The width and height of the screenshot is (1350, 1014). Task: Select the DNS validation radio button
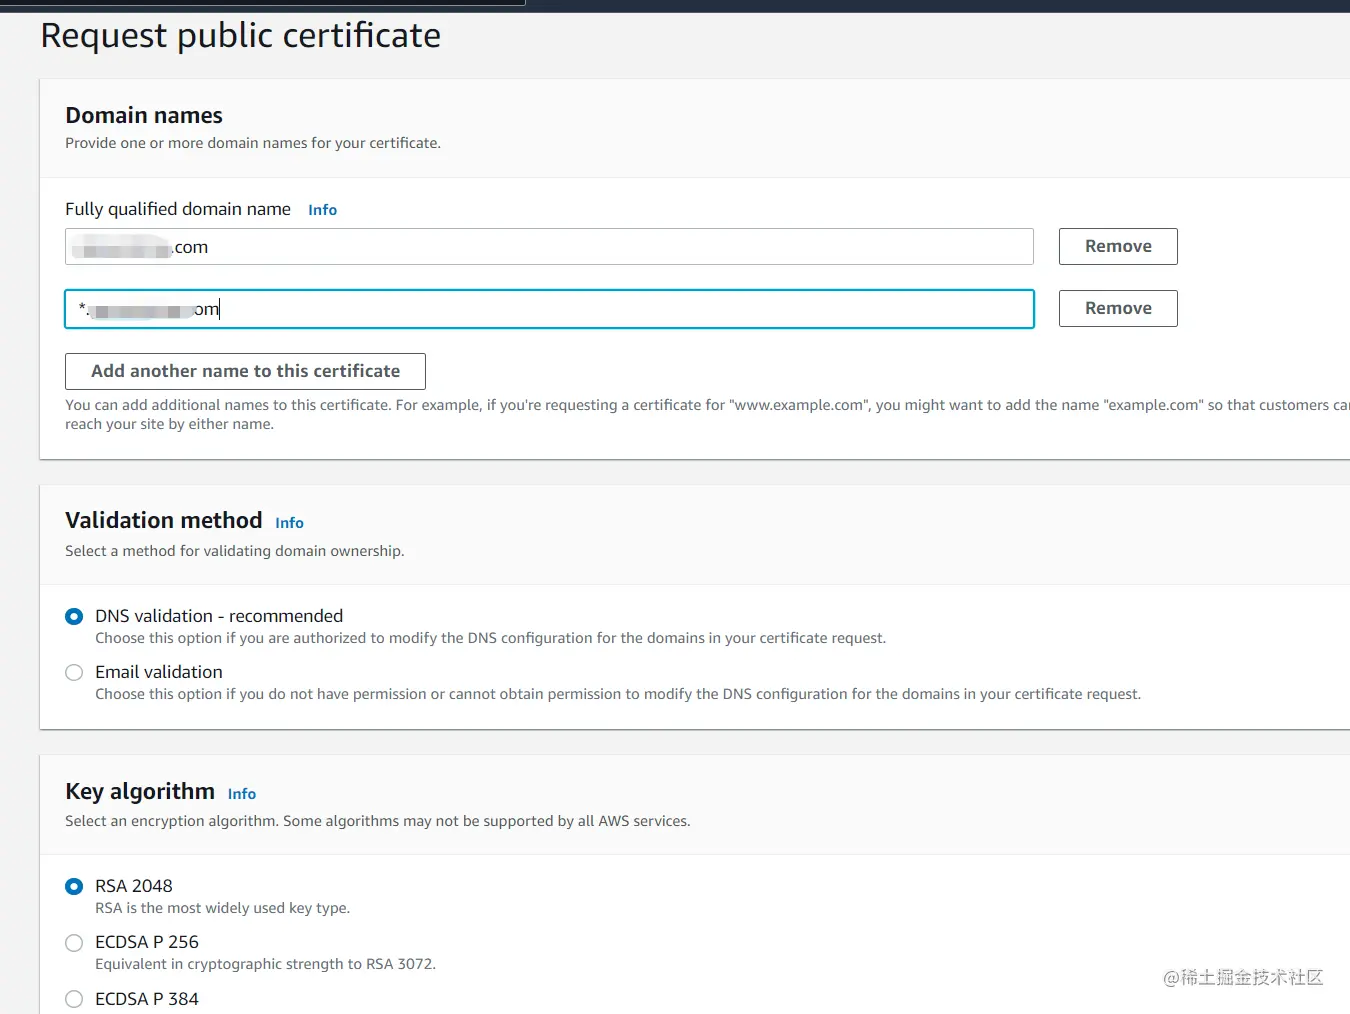point(74,616)
